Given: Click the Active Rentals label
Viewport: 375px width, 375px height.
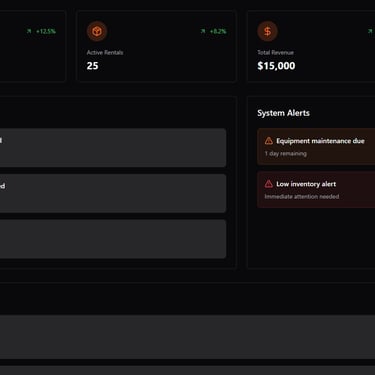Looking at the screenshot, I should tap(105, 52).
